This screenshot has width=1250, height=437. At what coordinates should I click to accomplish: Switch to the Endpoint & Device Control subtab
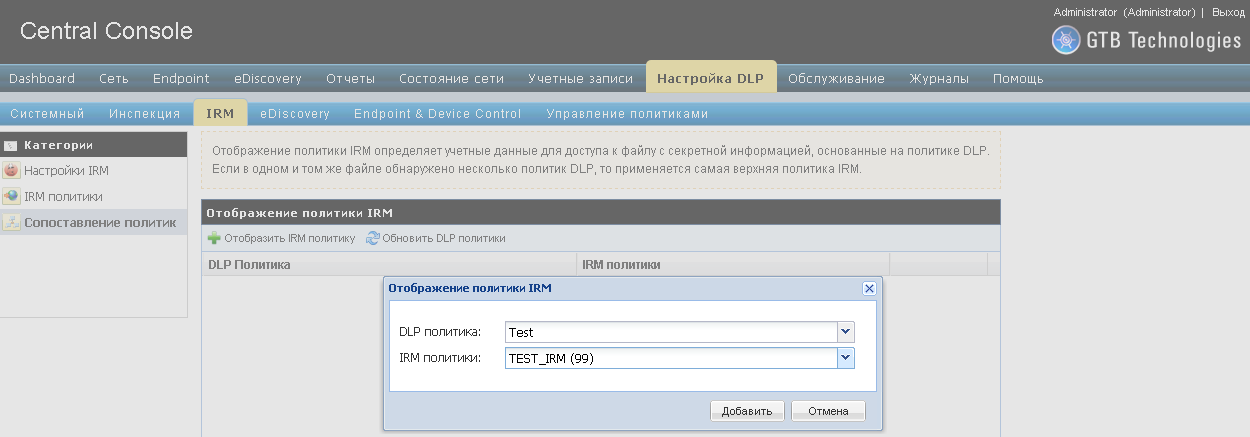point(437,114)
